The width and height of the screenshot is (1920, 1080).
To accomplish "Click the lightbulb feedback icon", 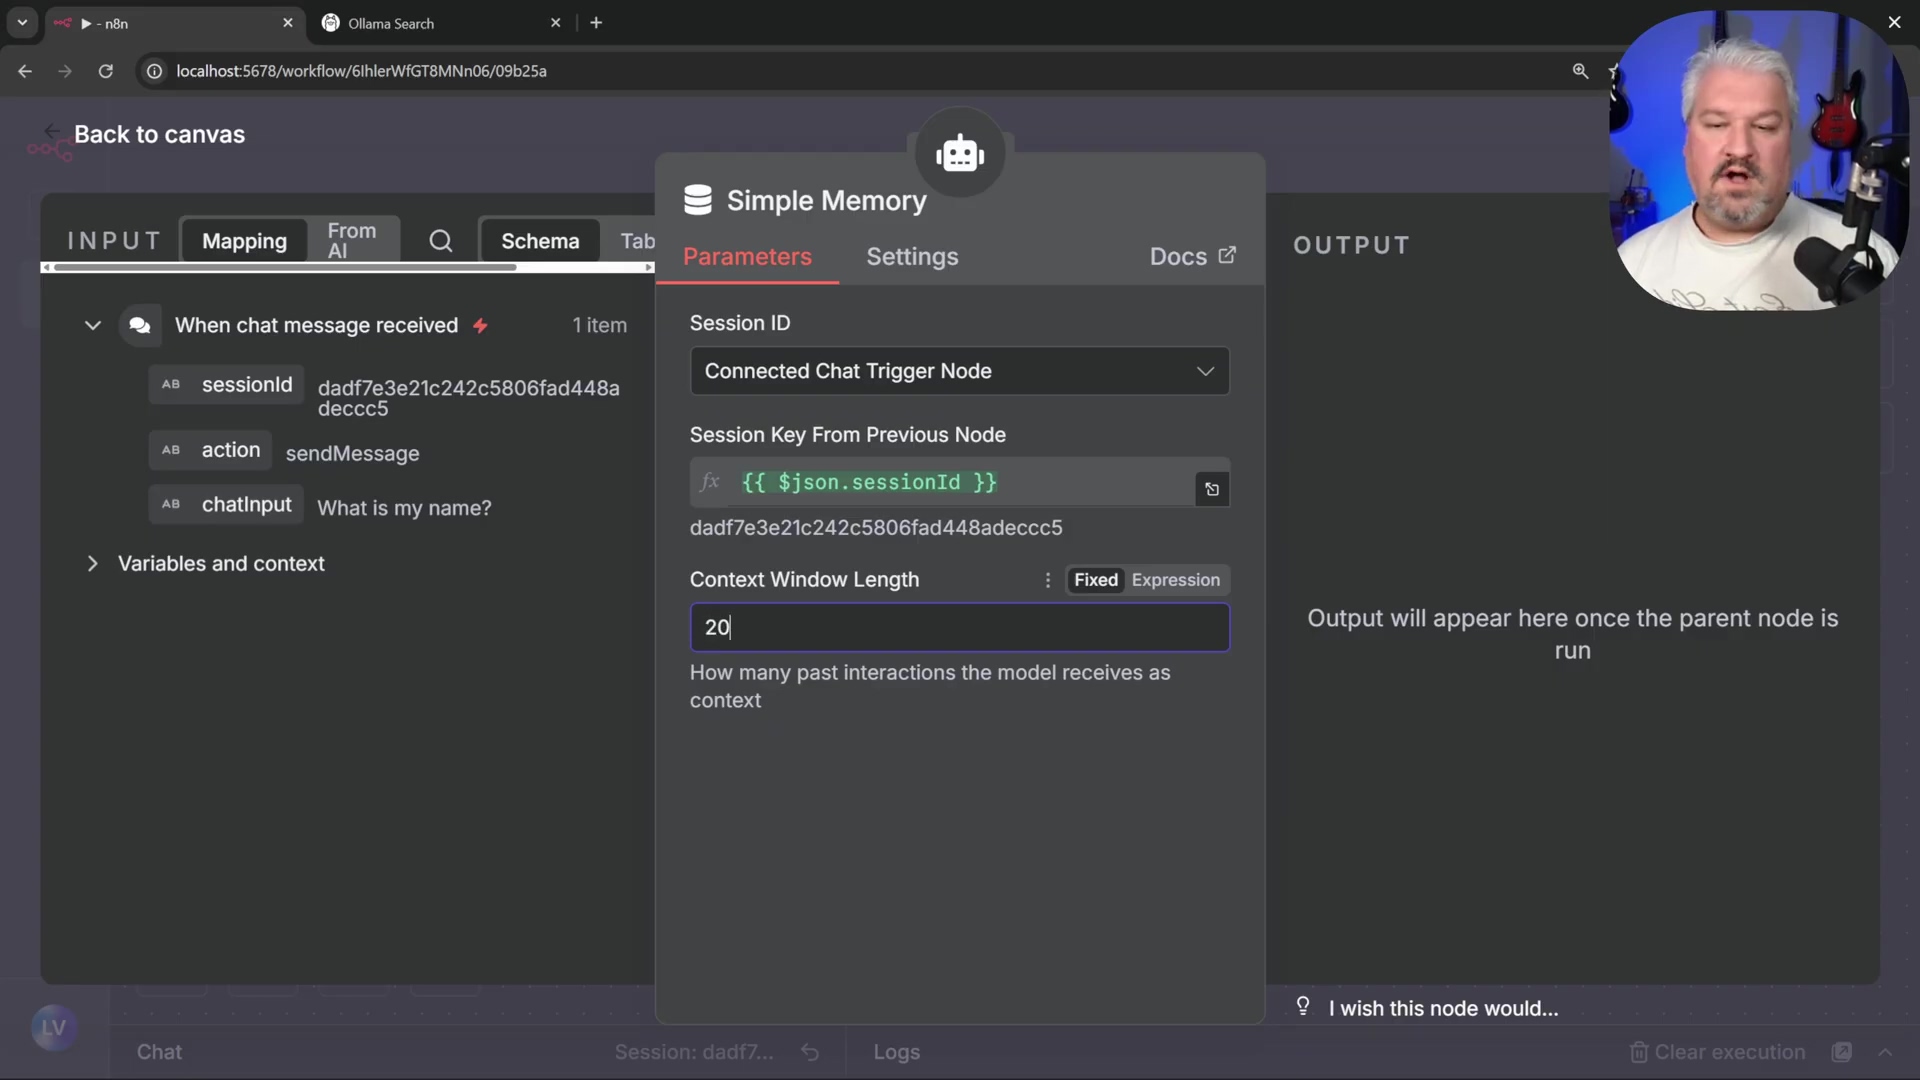I will point(1302,1006).
